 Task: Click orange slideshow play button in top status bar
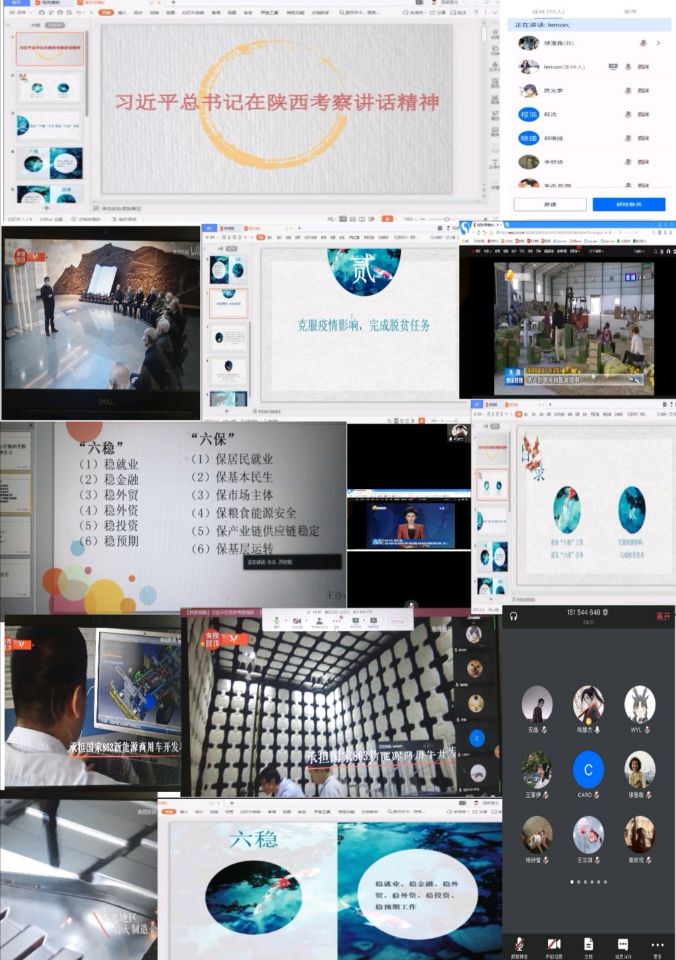(x=387, y=219)
